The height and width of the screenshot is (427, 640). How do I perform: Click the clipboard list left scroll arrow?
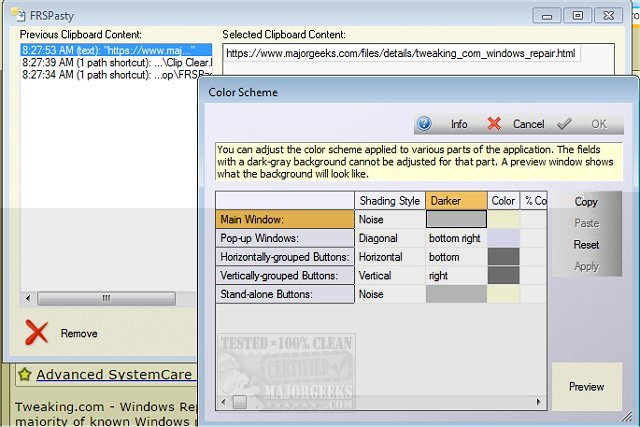28,298
